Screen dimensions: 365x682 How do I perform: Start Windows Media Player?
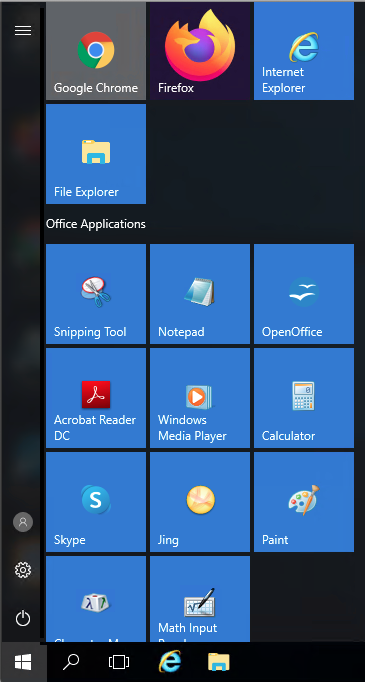point(200,398)
